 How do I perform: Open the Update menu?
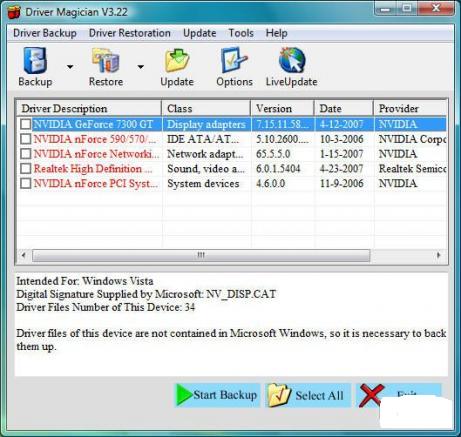point(200,33)
